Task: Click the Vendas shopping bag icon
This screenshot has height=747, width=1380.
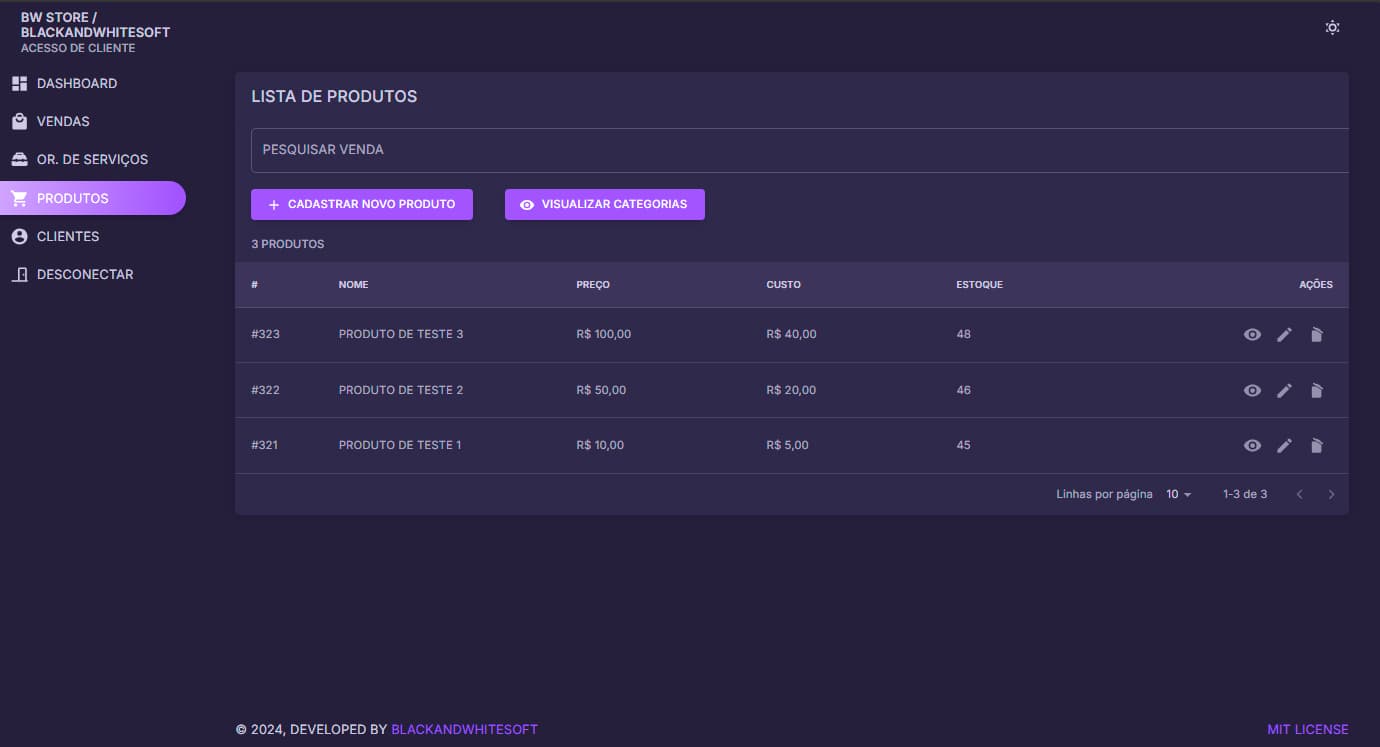Action: coord(19,121)
